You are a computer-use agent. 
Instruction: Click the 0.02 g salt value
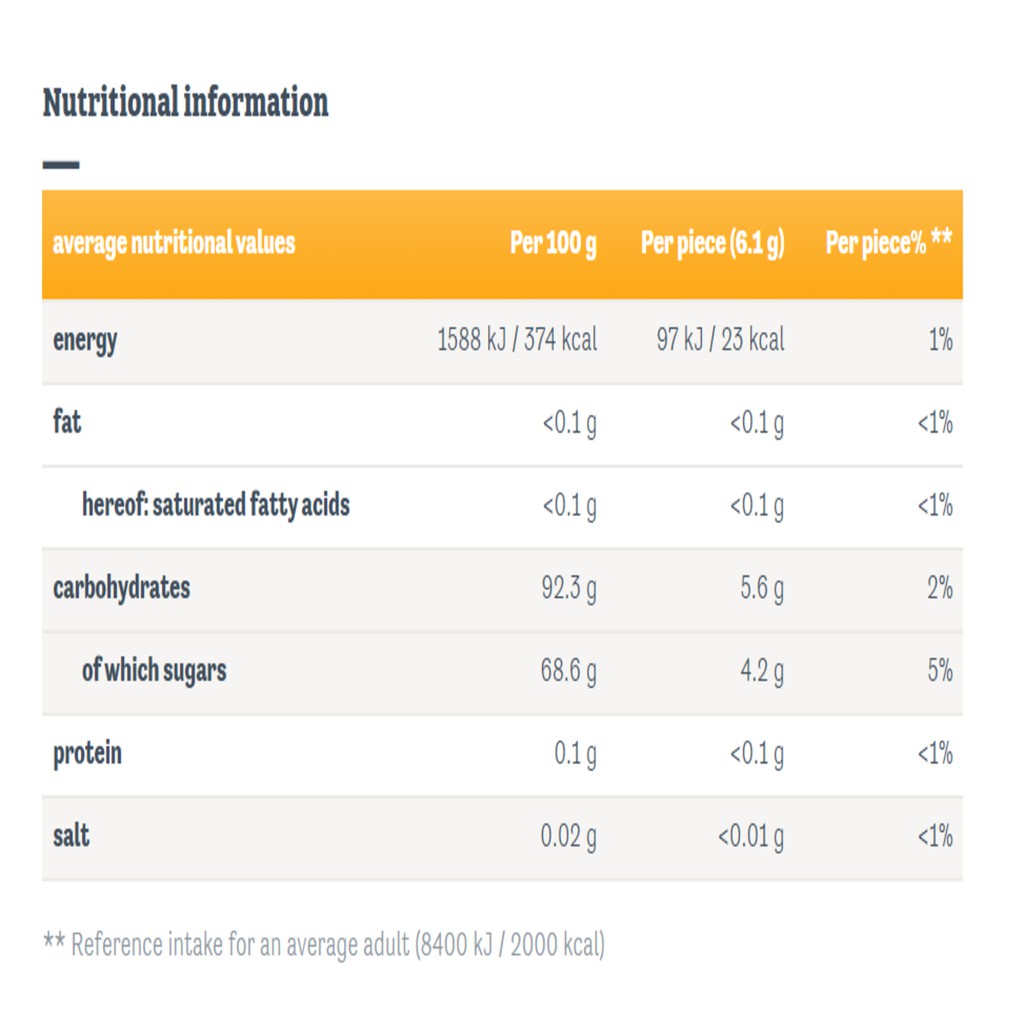(569, 837)
